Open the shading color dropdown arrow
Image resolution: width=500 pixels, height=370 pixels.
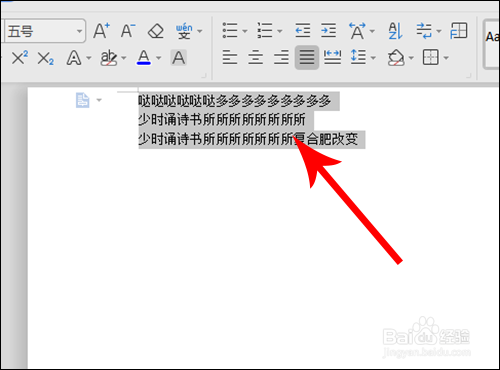pyautogui.click(x=411, y=58)
